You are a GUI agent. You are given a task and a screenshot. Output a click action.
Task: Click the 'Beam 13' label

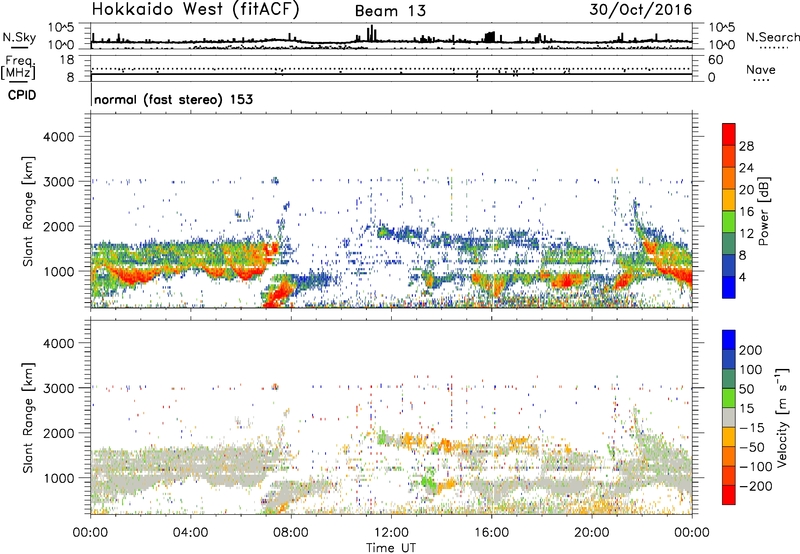(x=390, y=11)
